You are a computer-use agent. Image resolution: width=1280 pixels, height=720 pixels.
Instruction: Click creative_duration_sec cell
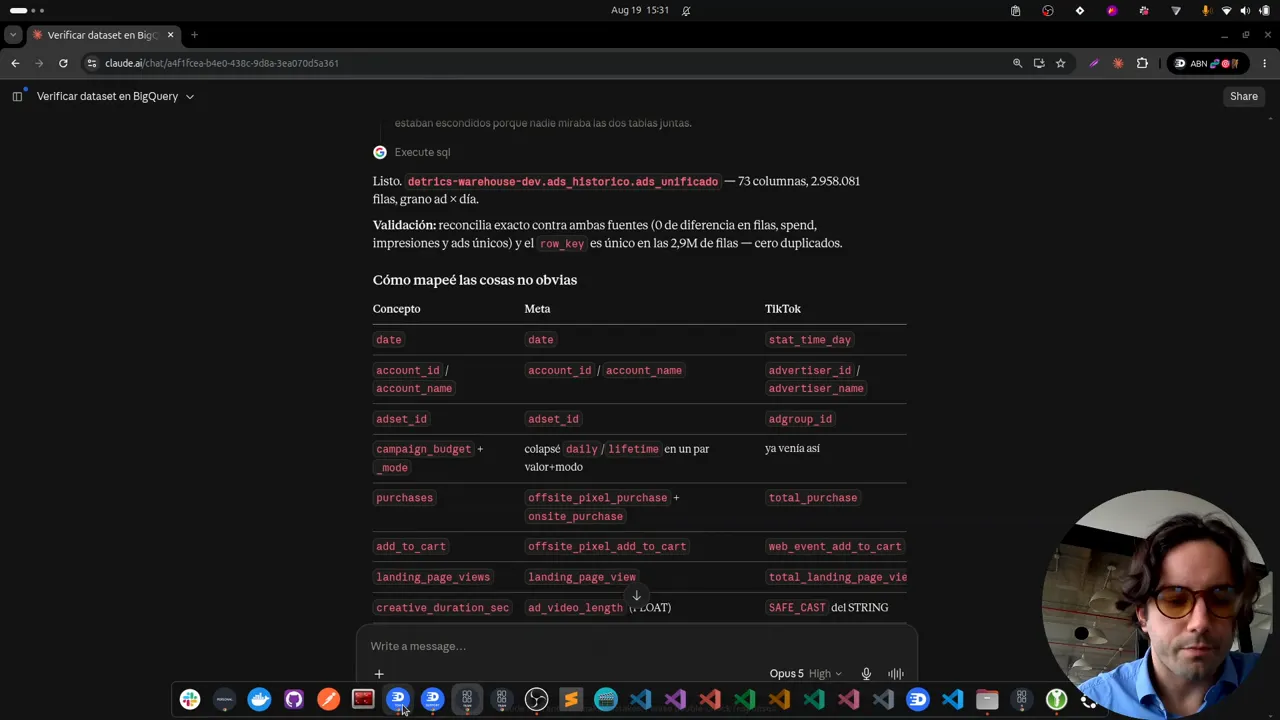click(442, 608)
